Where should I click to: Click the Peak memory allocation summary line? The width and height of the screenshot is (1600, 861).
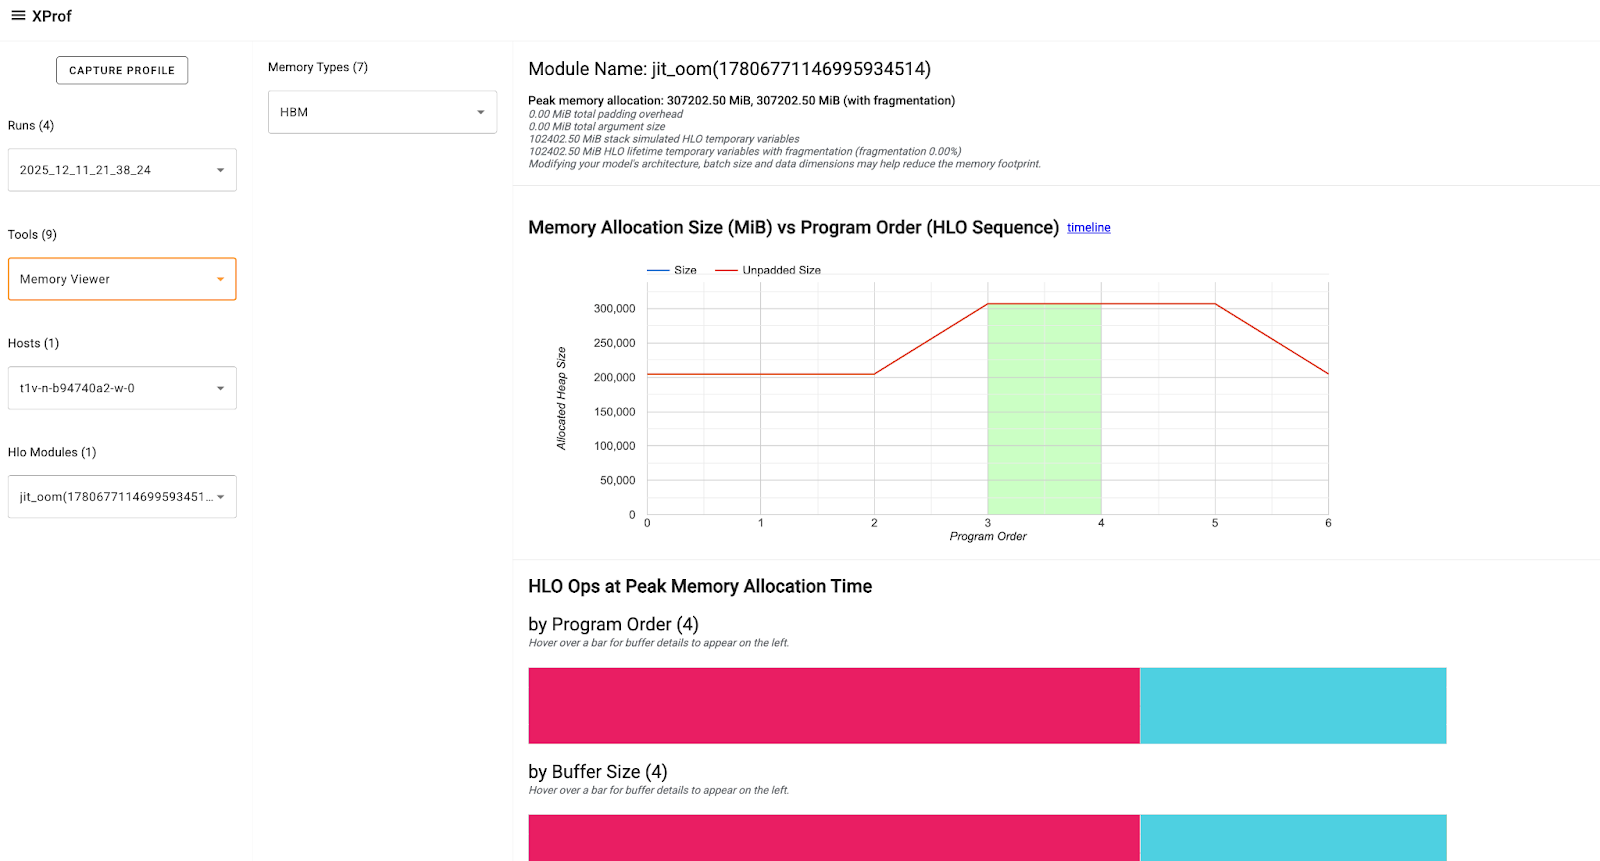click(741, 100)
